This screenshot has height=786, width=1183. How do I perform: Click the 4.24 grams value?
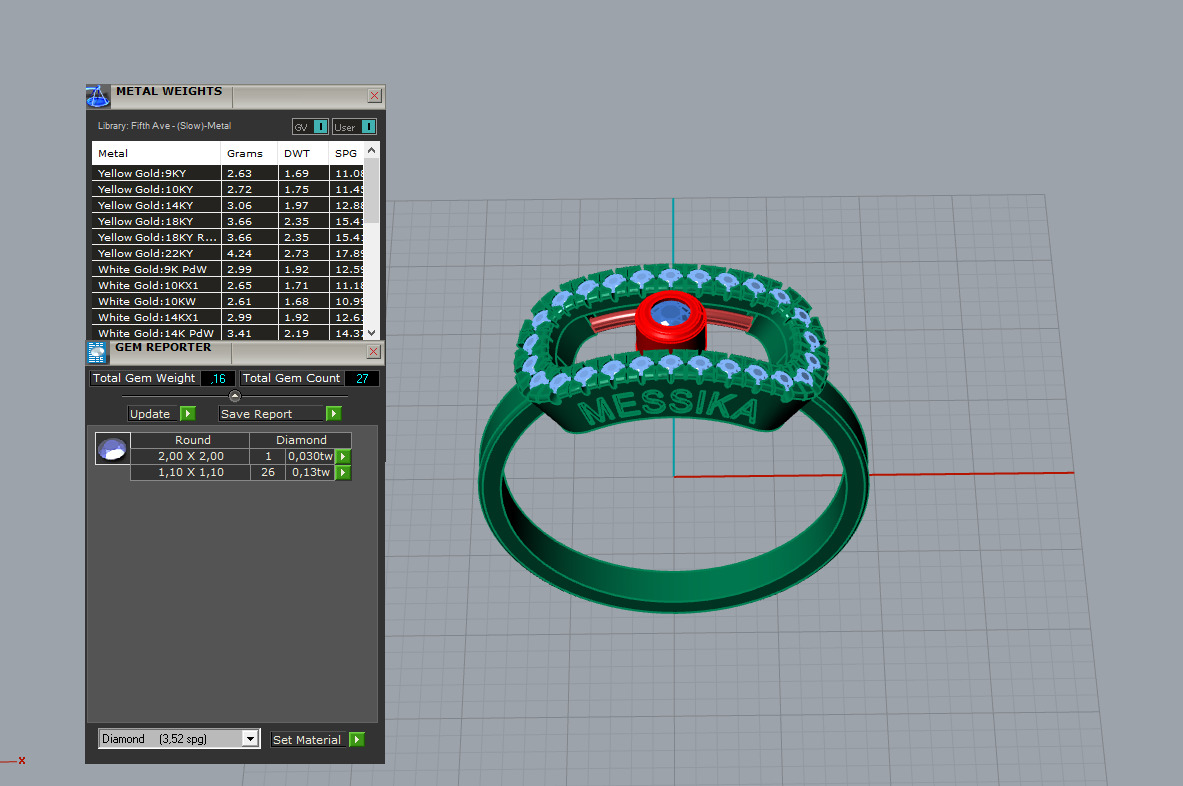[239, 253]
